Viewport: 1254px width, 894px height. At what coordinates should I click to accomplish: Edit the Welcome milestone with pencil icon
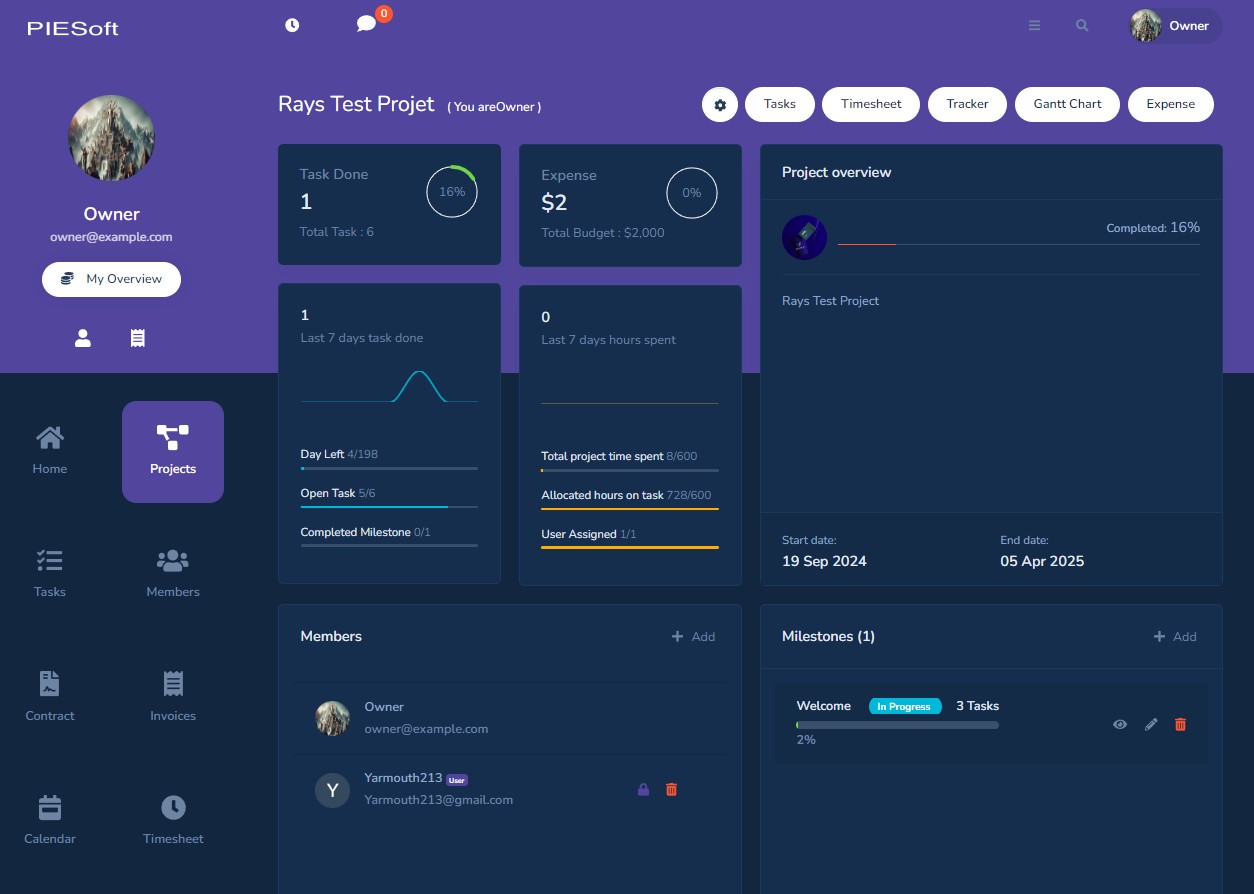[x=1151, y=724]
